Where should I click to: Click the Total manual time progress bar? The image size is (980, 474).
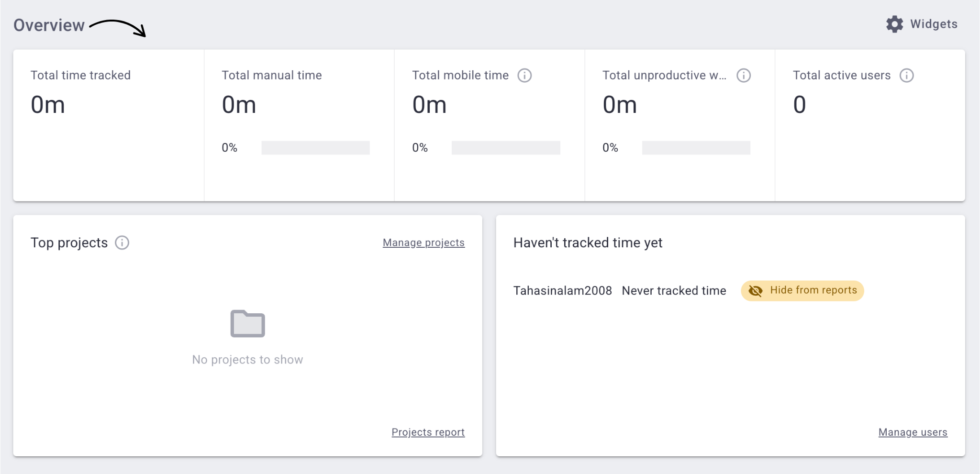point(315,147)
